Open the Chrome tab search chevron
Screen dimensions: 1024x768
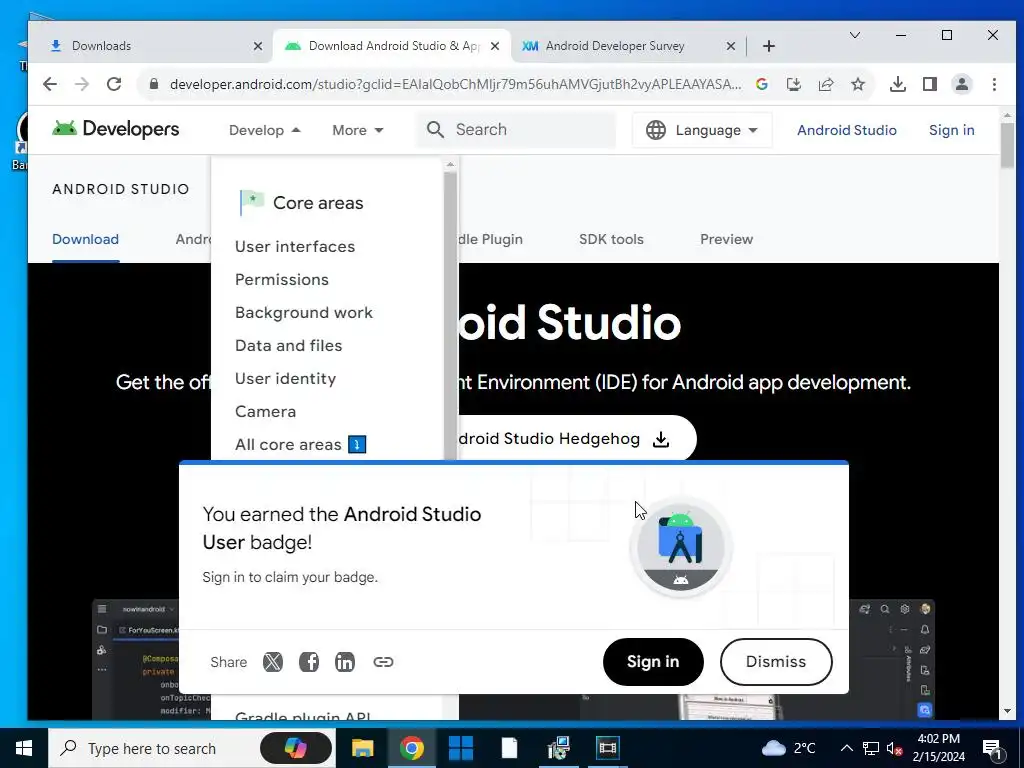pyautogui.click(x=854, y=35)
